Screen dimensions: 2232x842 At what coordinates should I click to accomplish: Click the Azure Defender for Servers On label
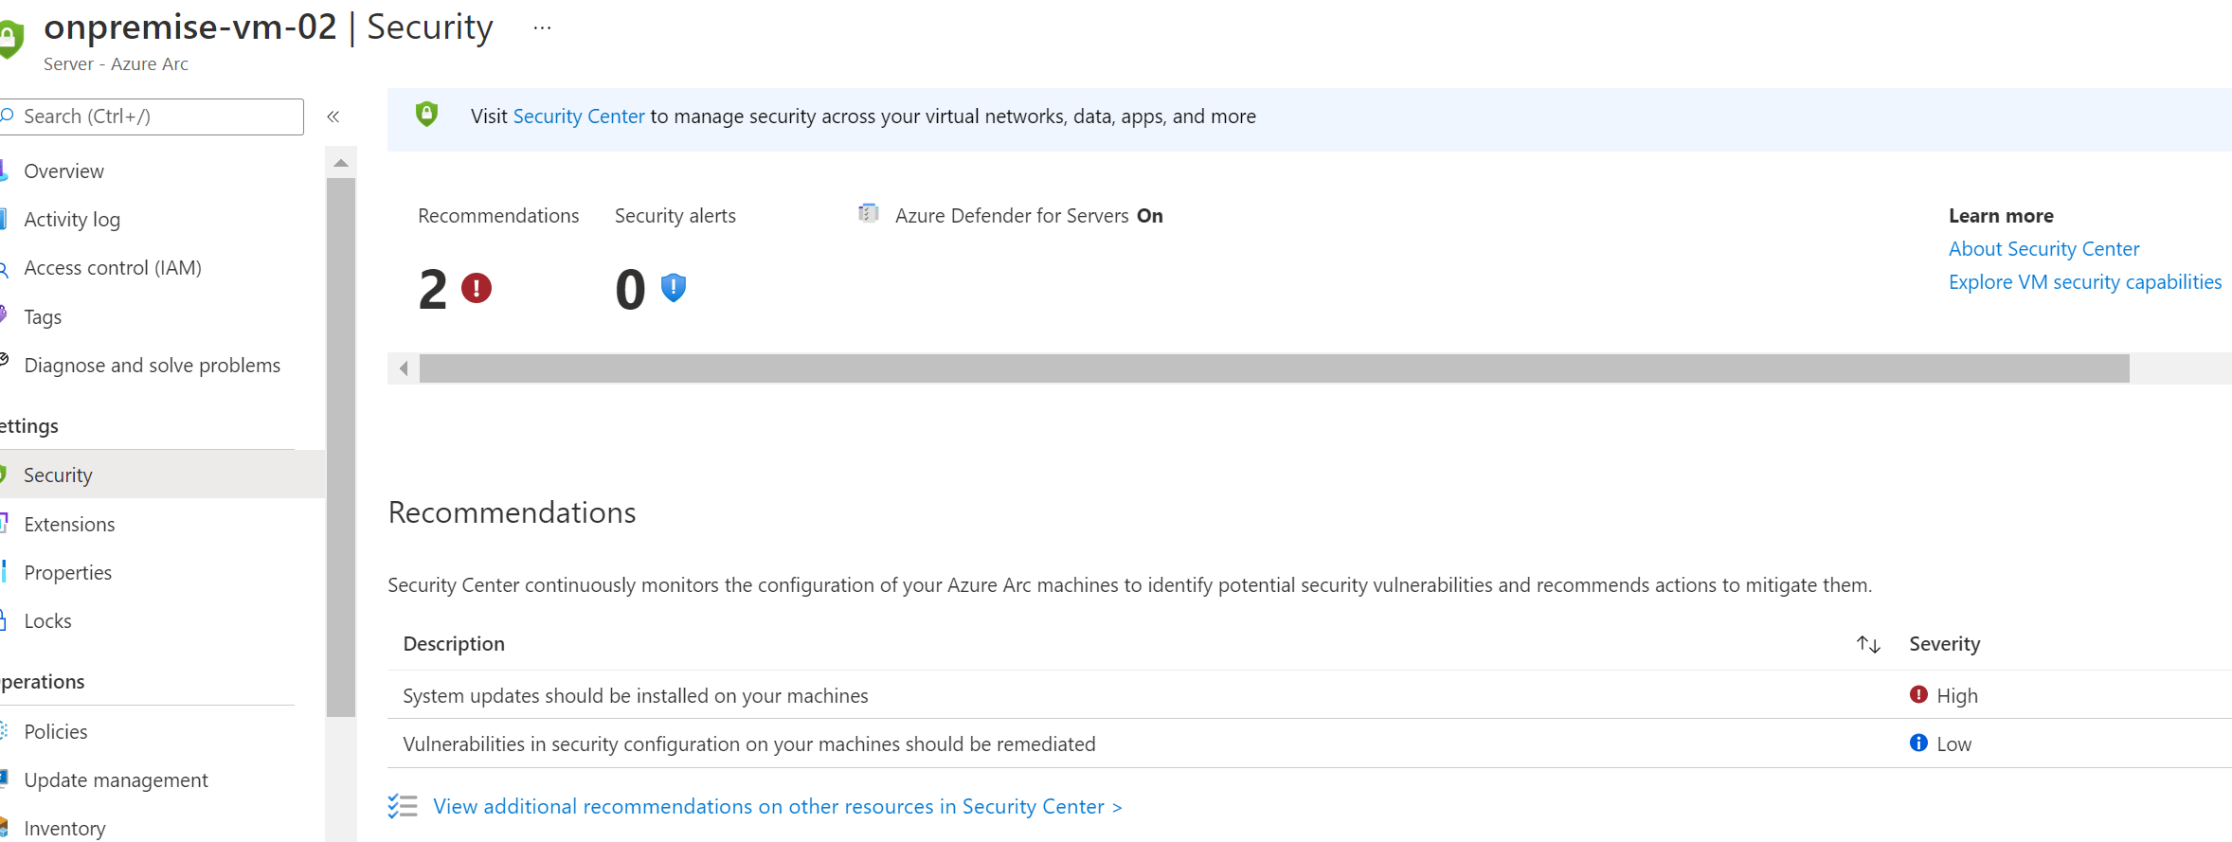click(1029, 216)
